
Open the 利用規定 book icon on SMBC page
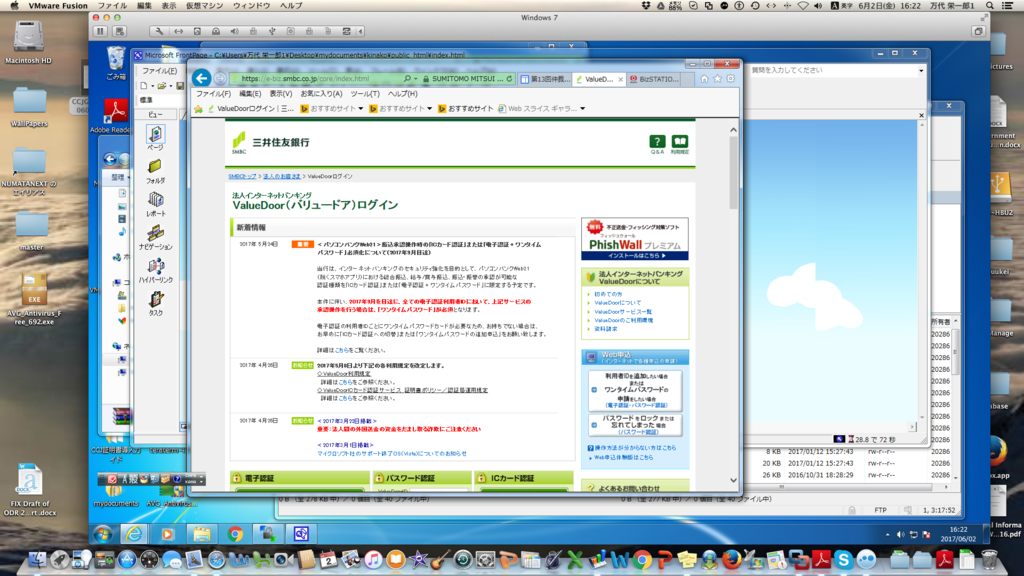tap(680, 144)
